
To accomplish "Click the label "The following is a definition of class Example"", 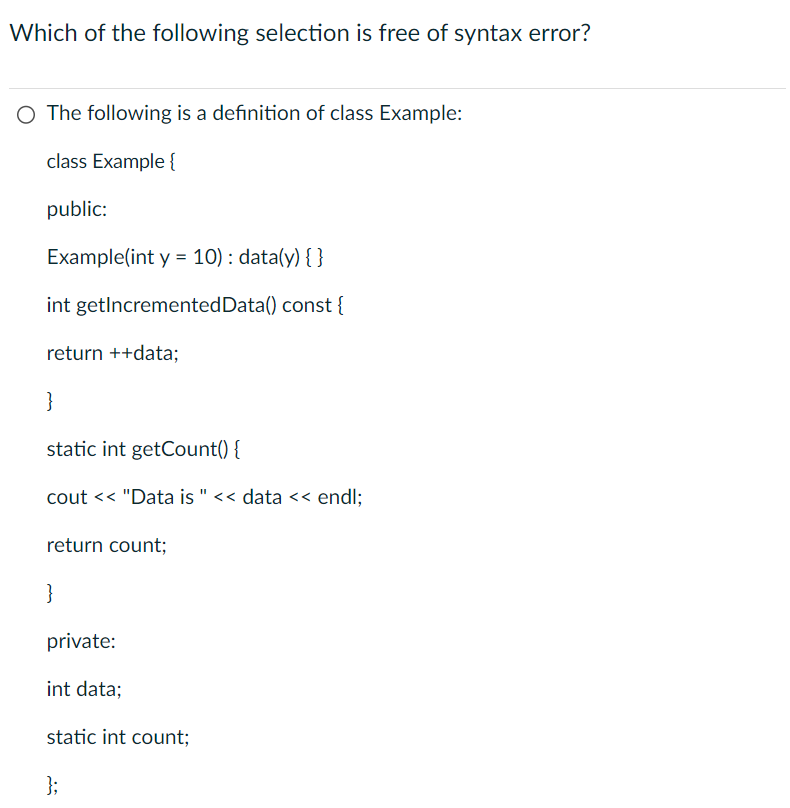I will point(255,113).
